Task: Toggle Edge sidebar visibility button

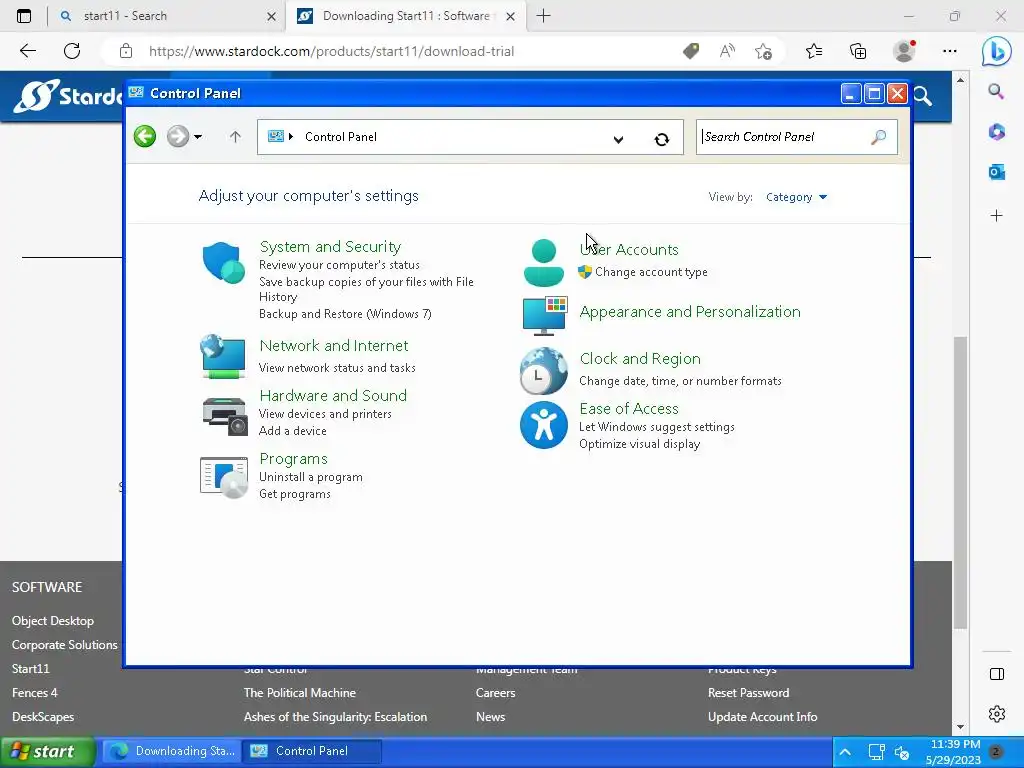Action: click(997, 674)
